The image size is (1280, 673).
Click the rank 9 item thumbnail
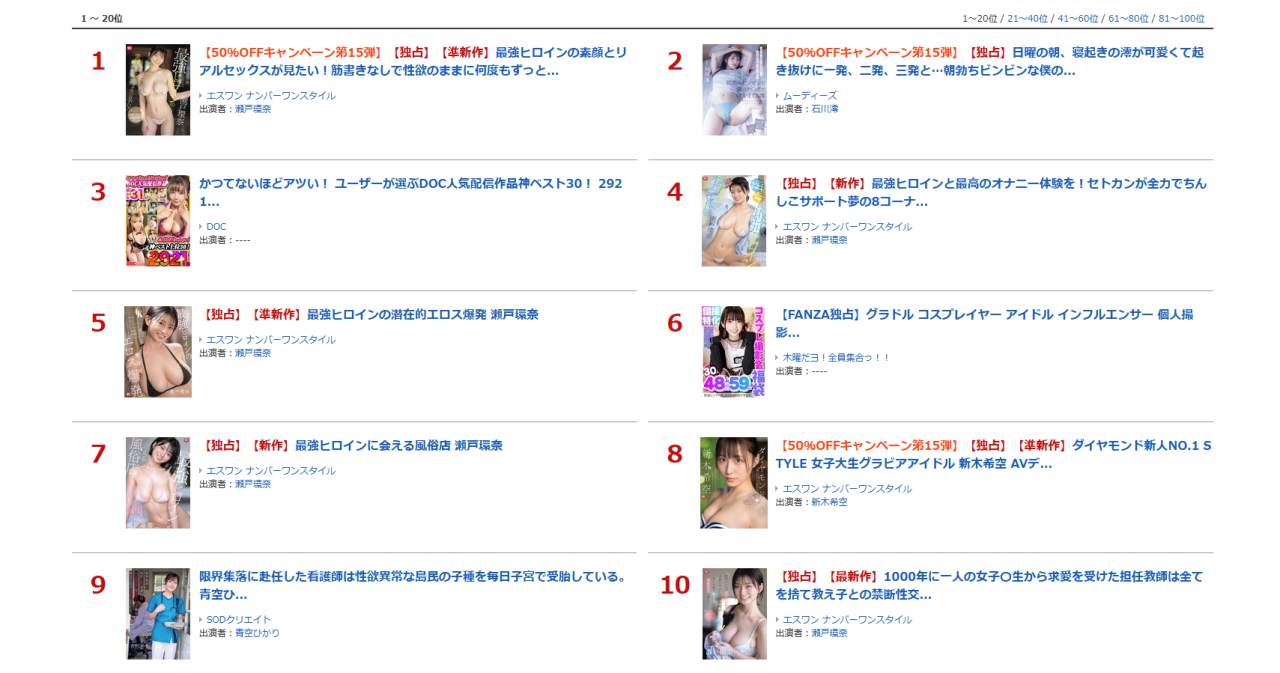(158, 614)
